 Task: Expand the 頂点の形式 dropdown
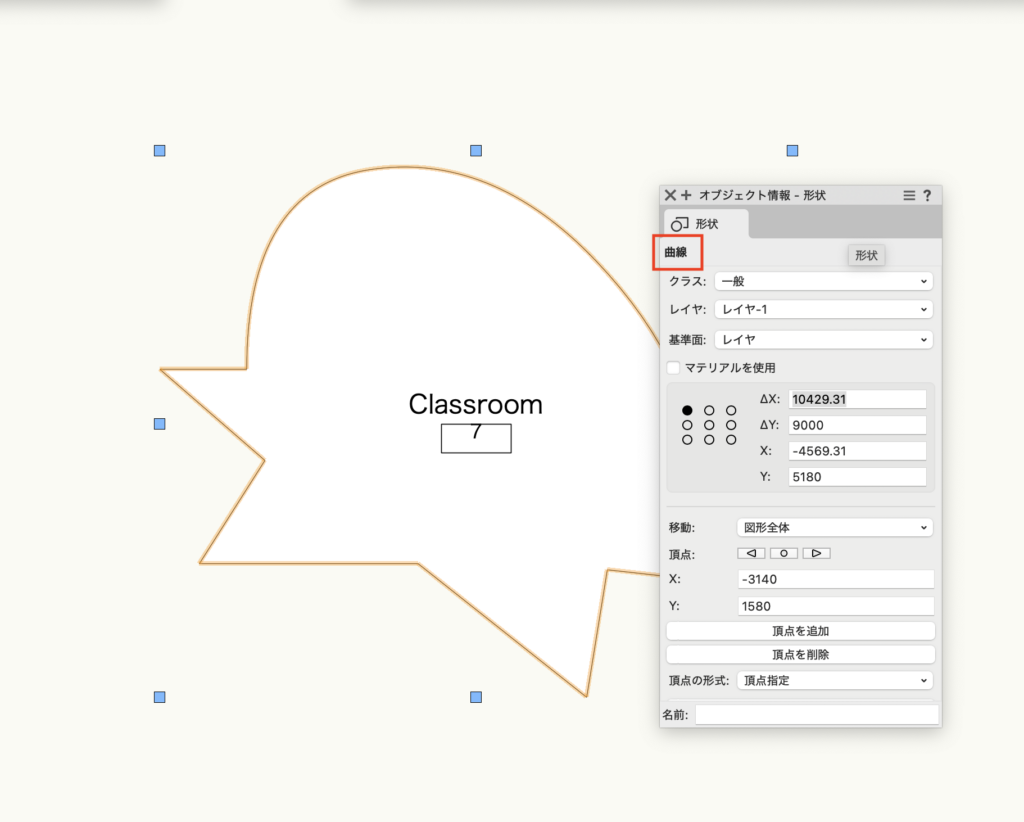pyautogui.click(x=834, y=681)
